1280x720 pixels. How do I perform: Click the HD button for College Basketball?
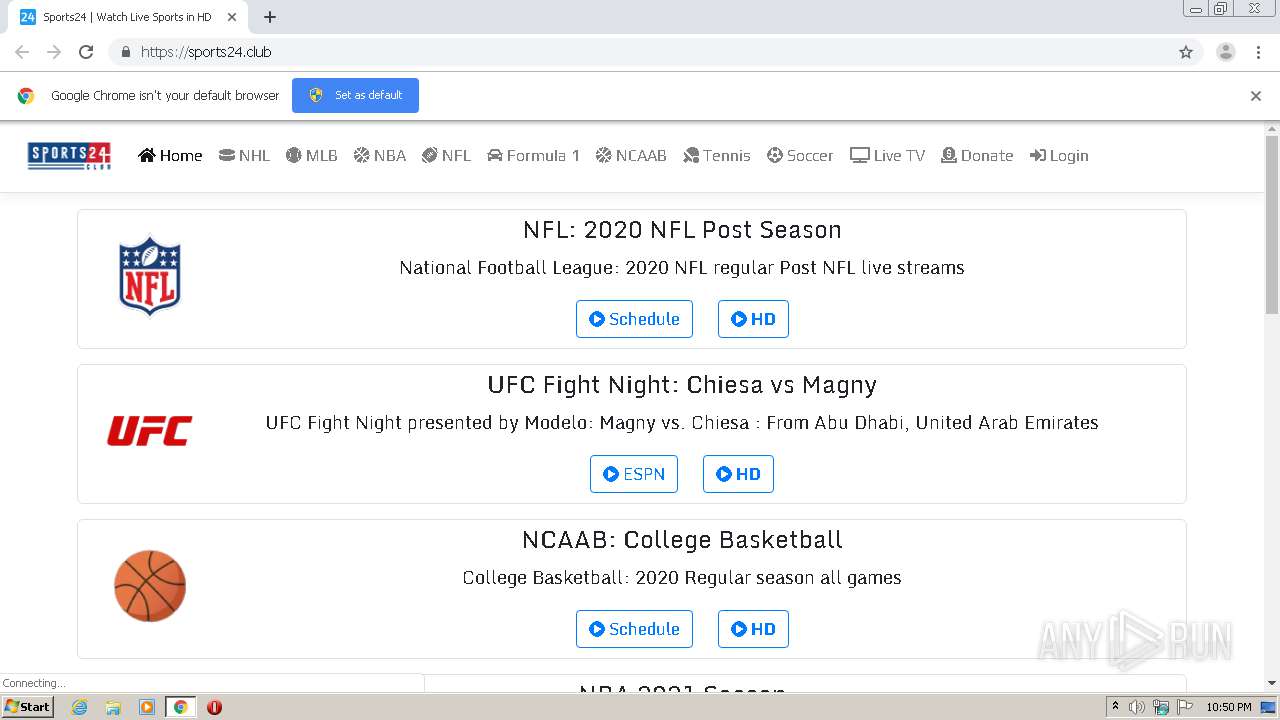pos(753,629)
